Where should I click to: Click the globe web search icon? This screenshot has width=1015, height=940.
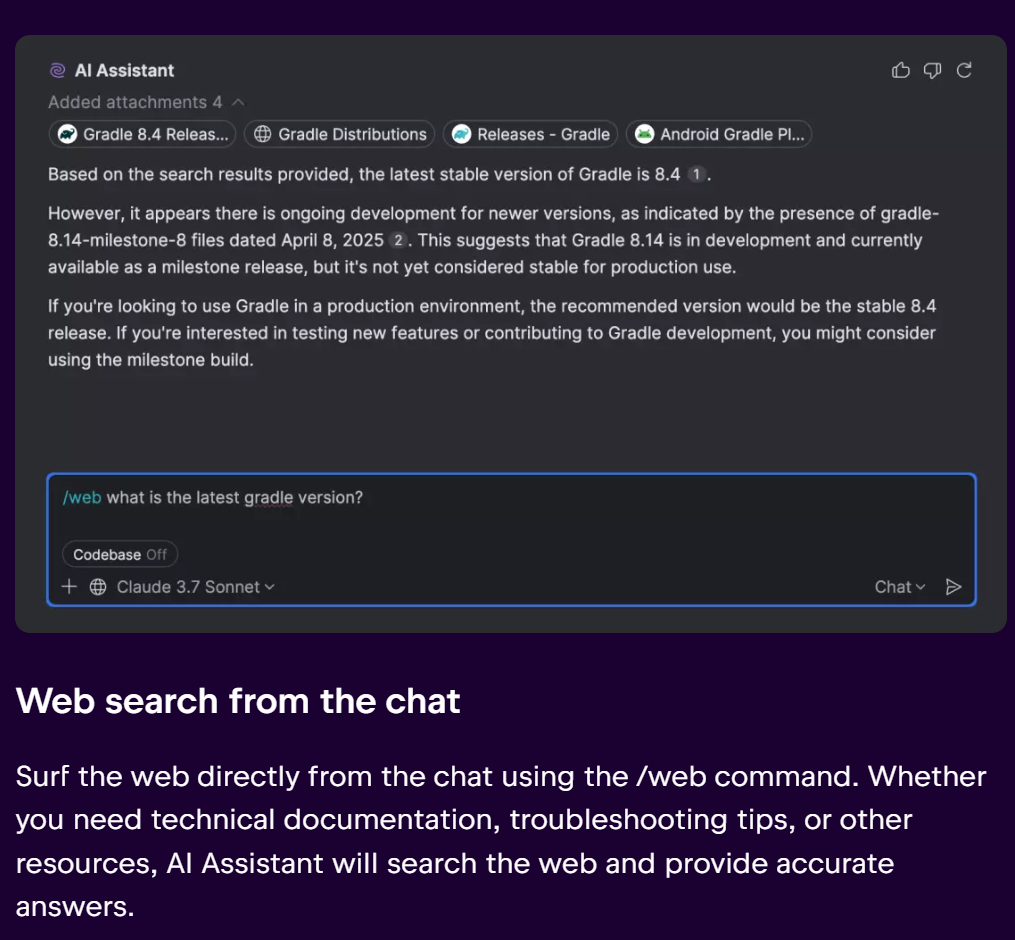pos(98,587)
